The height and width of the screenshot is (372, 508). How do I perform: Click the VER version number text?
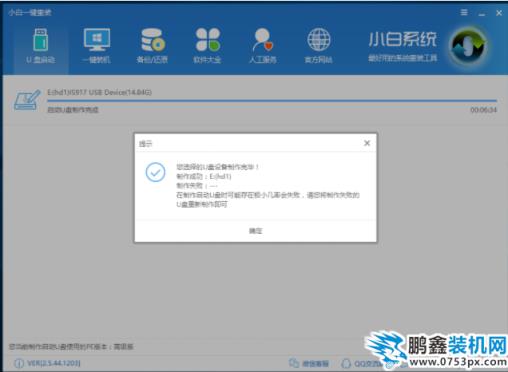click(54, 363)
